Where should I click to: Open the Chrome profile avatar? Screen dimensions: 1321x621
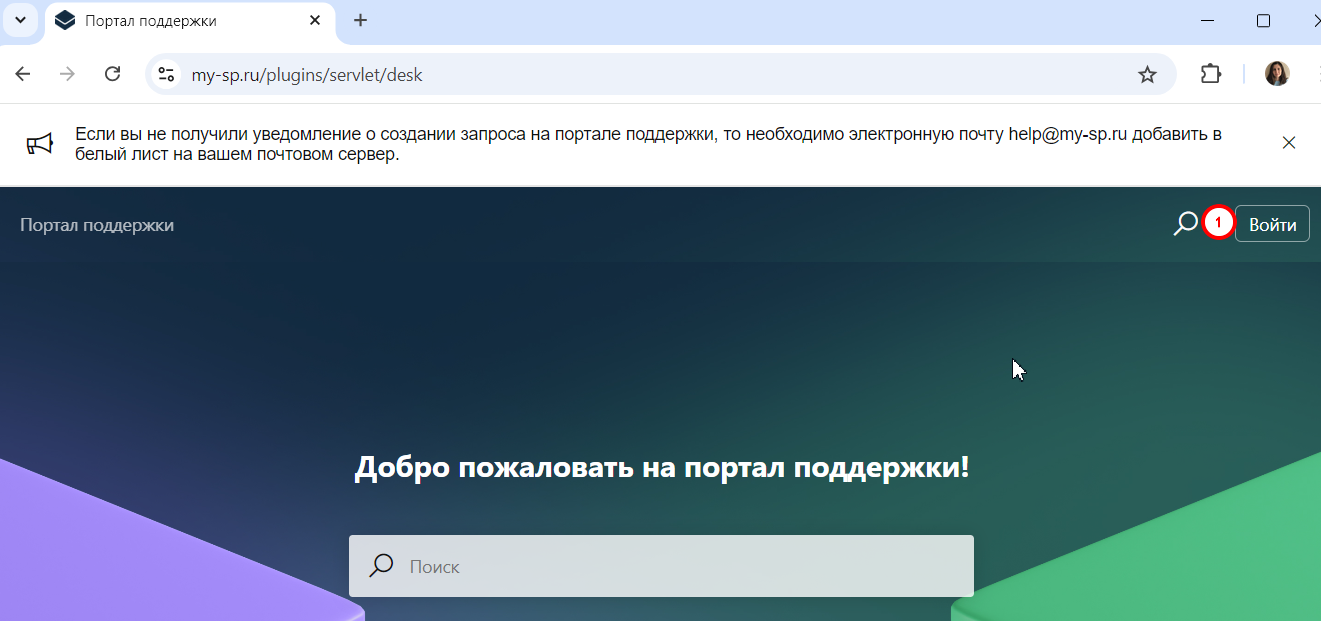1277,74
